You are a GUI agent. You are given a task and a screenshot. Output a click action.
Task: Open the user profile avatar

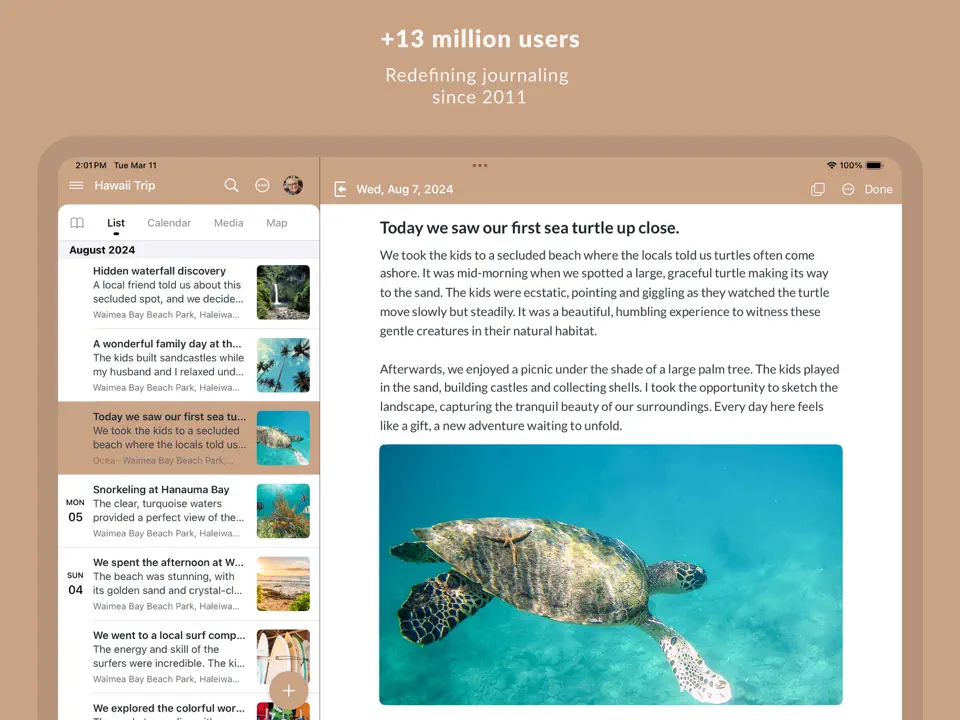tap(293, 186)
